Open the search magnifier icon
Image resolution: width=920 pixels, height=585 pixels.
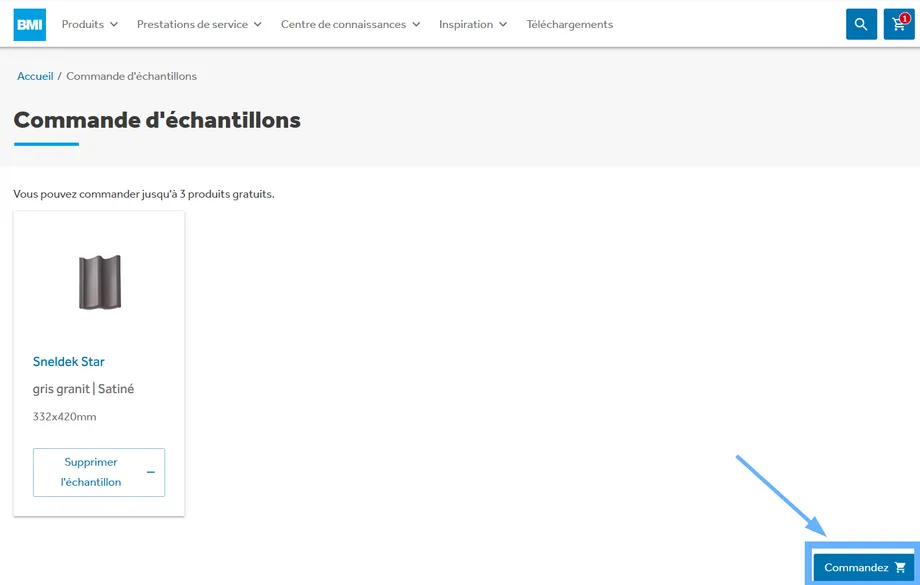pos(861,24)
